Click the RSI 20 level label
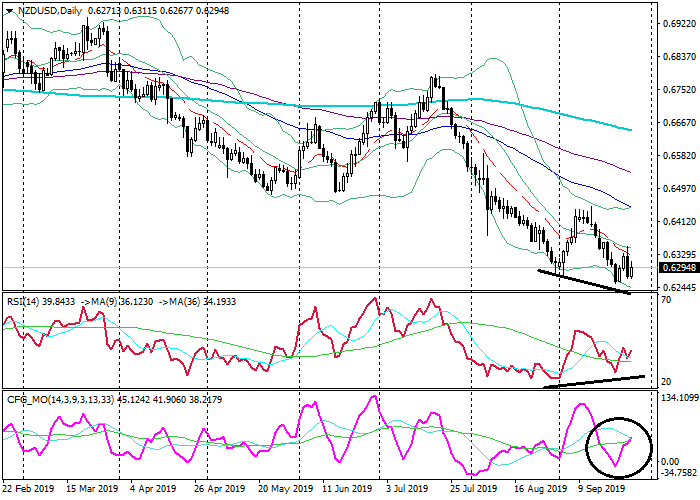The width and height of the screenshot is (700, 500). click(x=666, y=381)
